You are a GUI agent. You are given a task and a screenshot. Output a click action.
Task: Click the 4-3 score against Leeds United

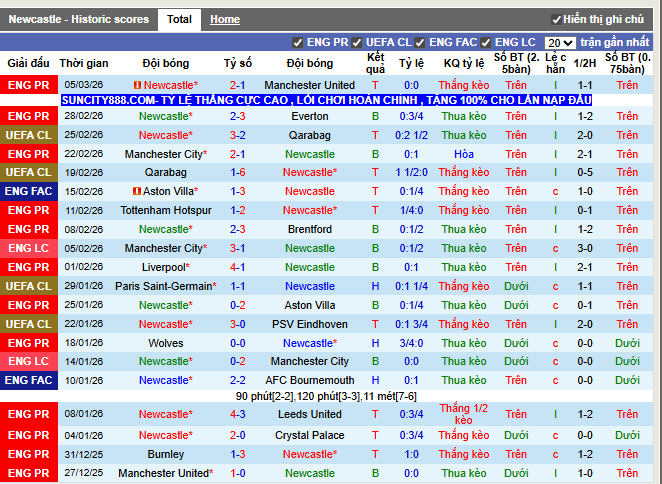238,414
